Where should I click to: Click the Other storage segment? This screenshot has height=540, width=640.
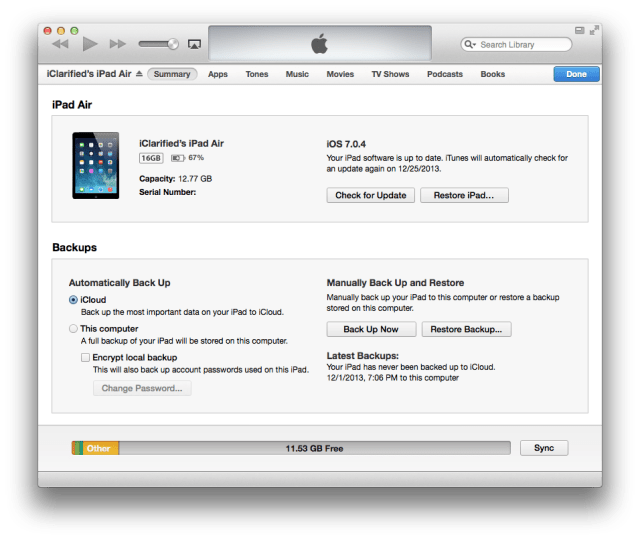101,448
